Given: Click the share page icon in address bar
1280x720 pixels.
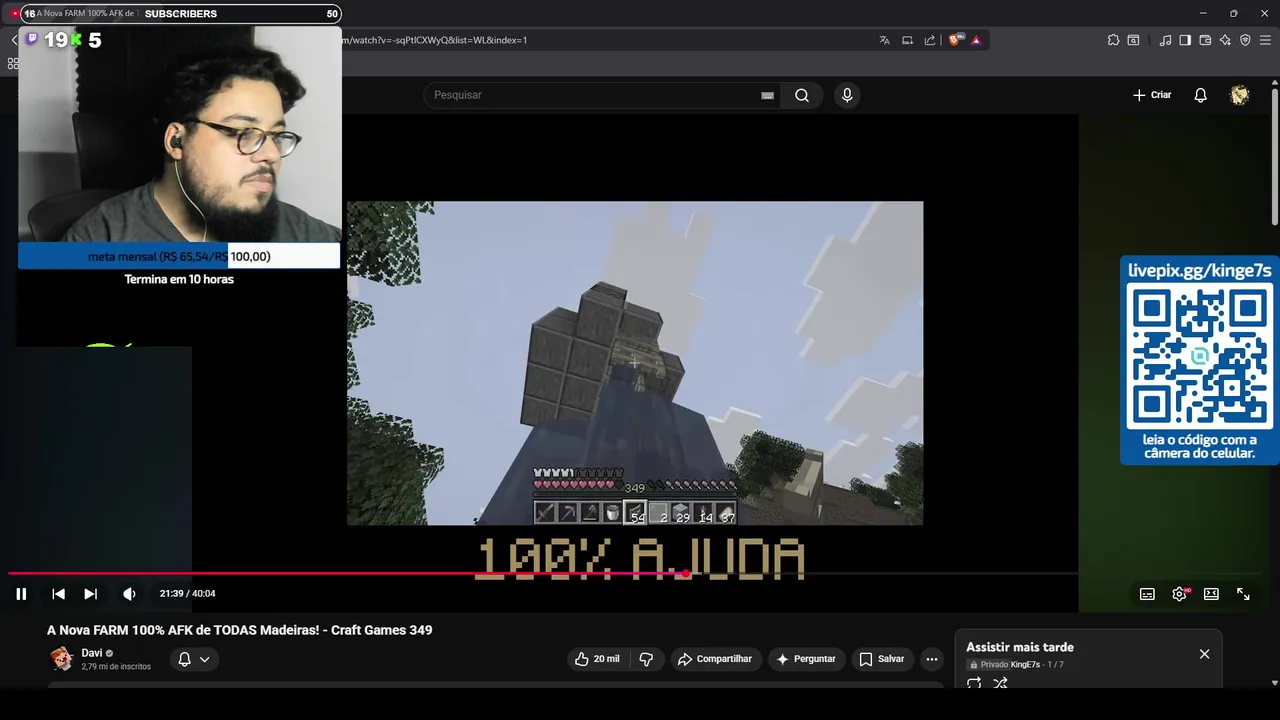Looking at the screenshot, I should [x=930, y=40].
